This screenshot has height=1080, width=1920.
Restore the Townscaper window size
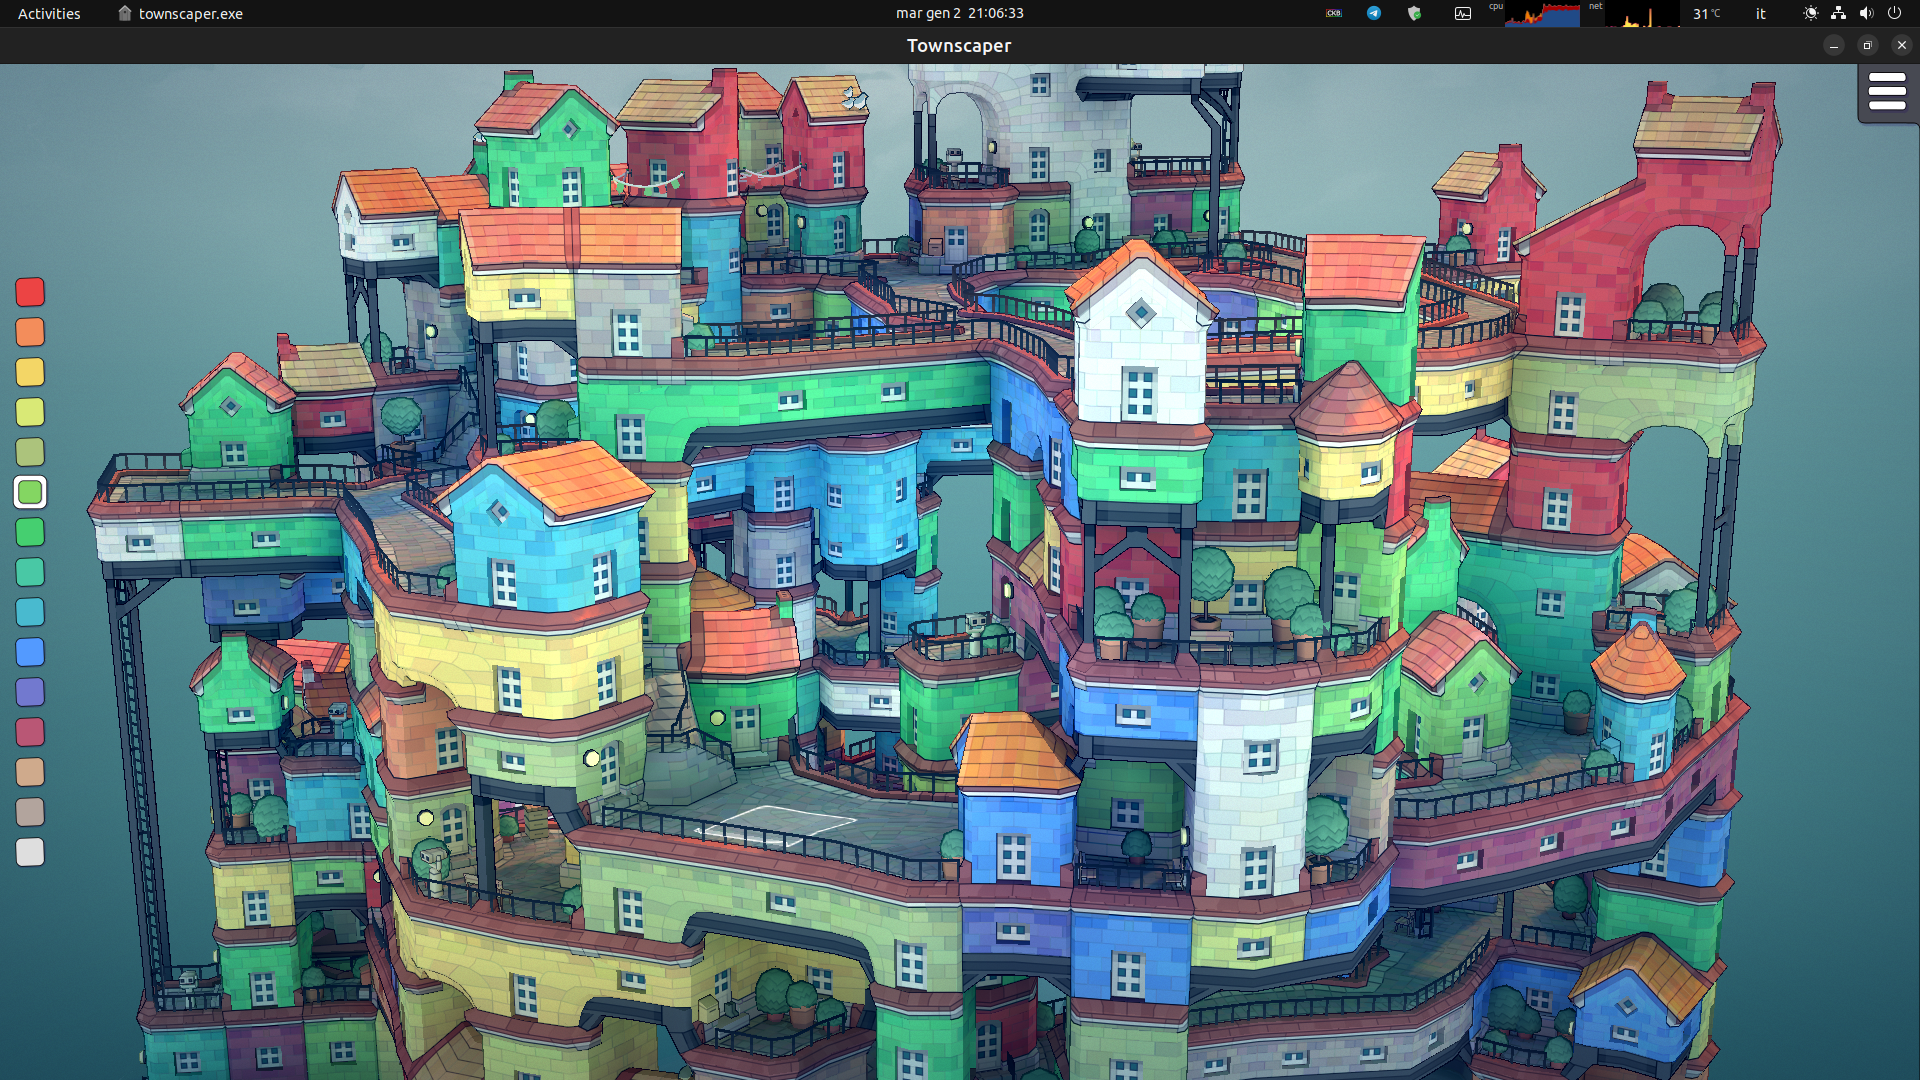tap(1867, 45)
